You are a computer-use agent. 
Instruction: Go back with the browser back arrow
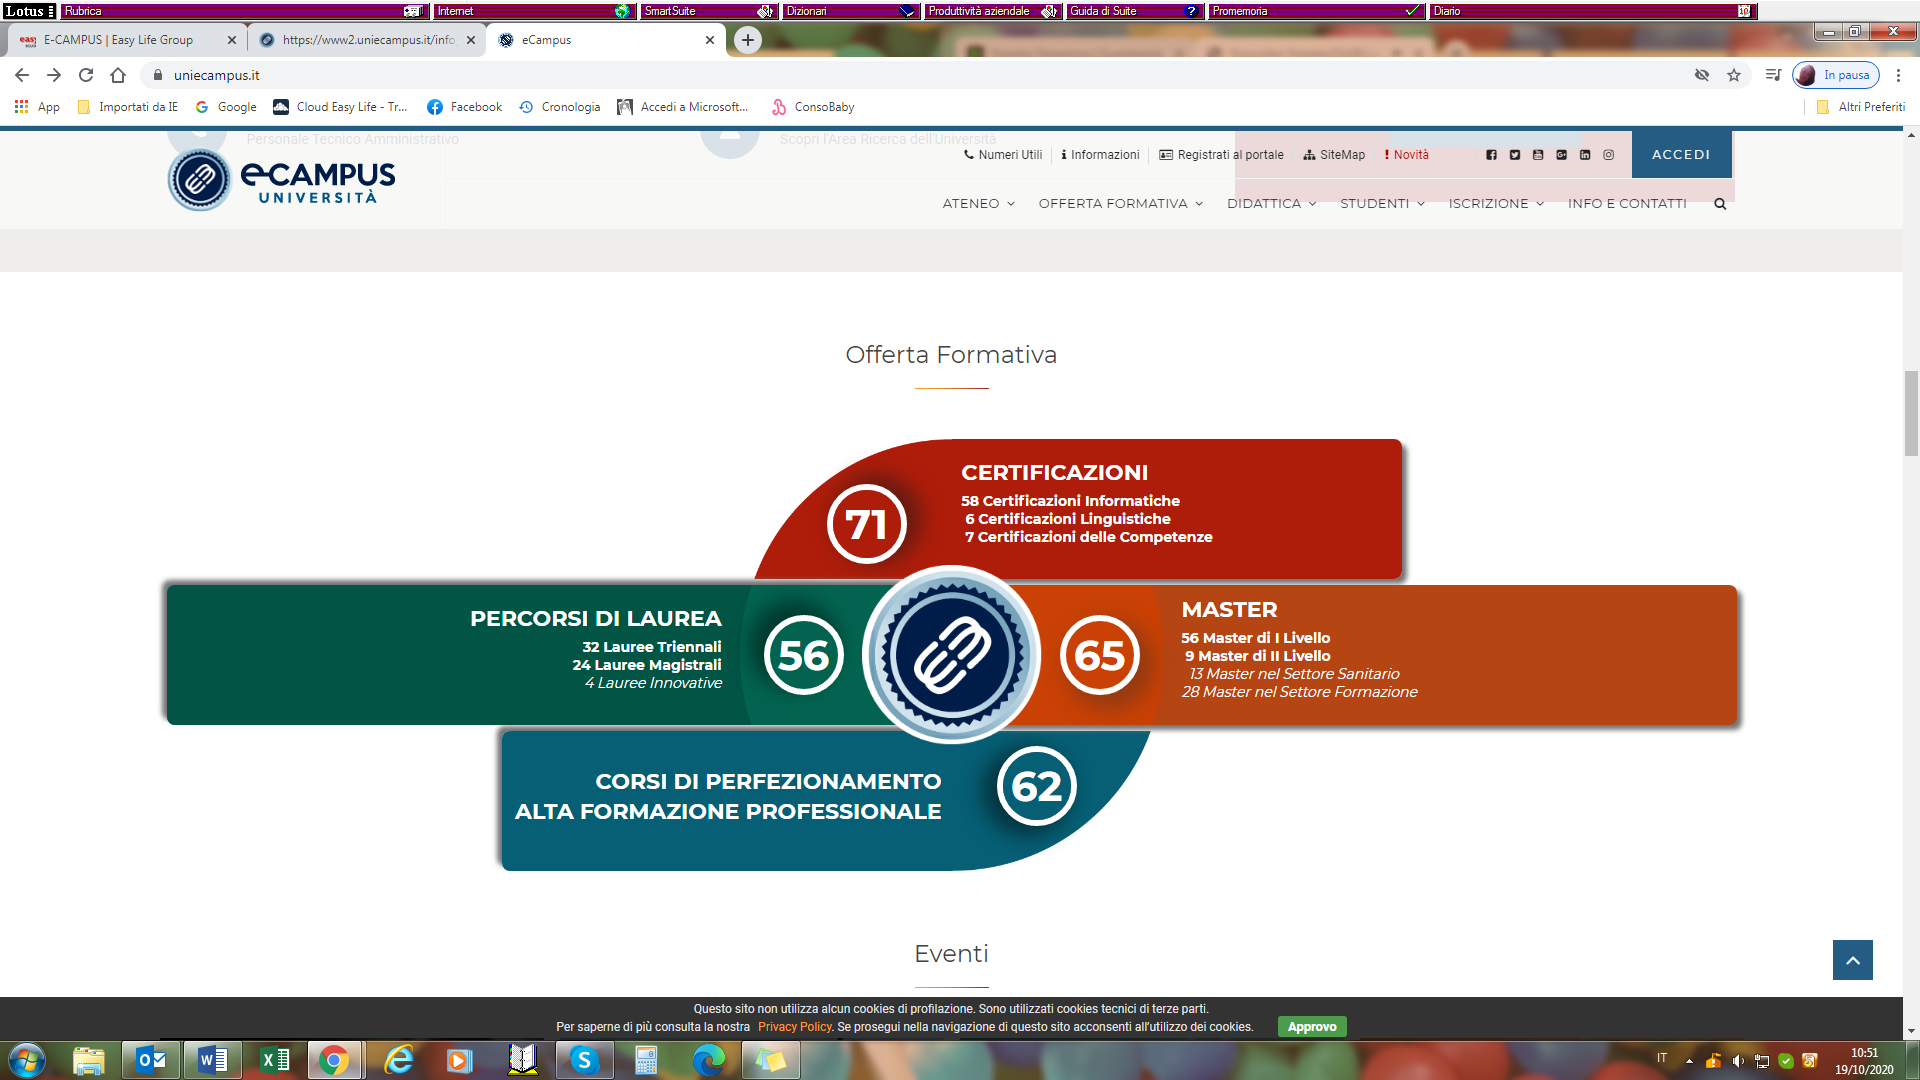pyautogui.click(x=22, y=75)
